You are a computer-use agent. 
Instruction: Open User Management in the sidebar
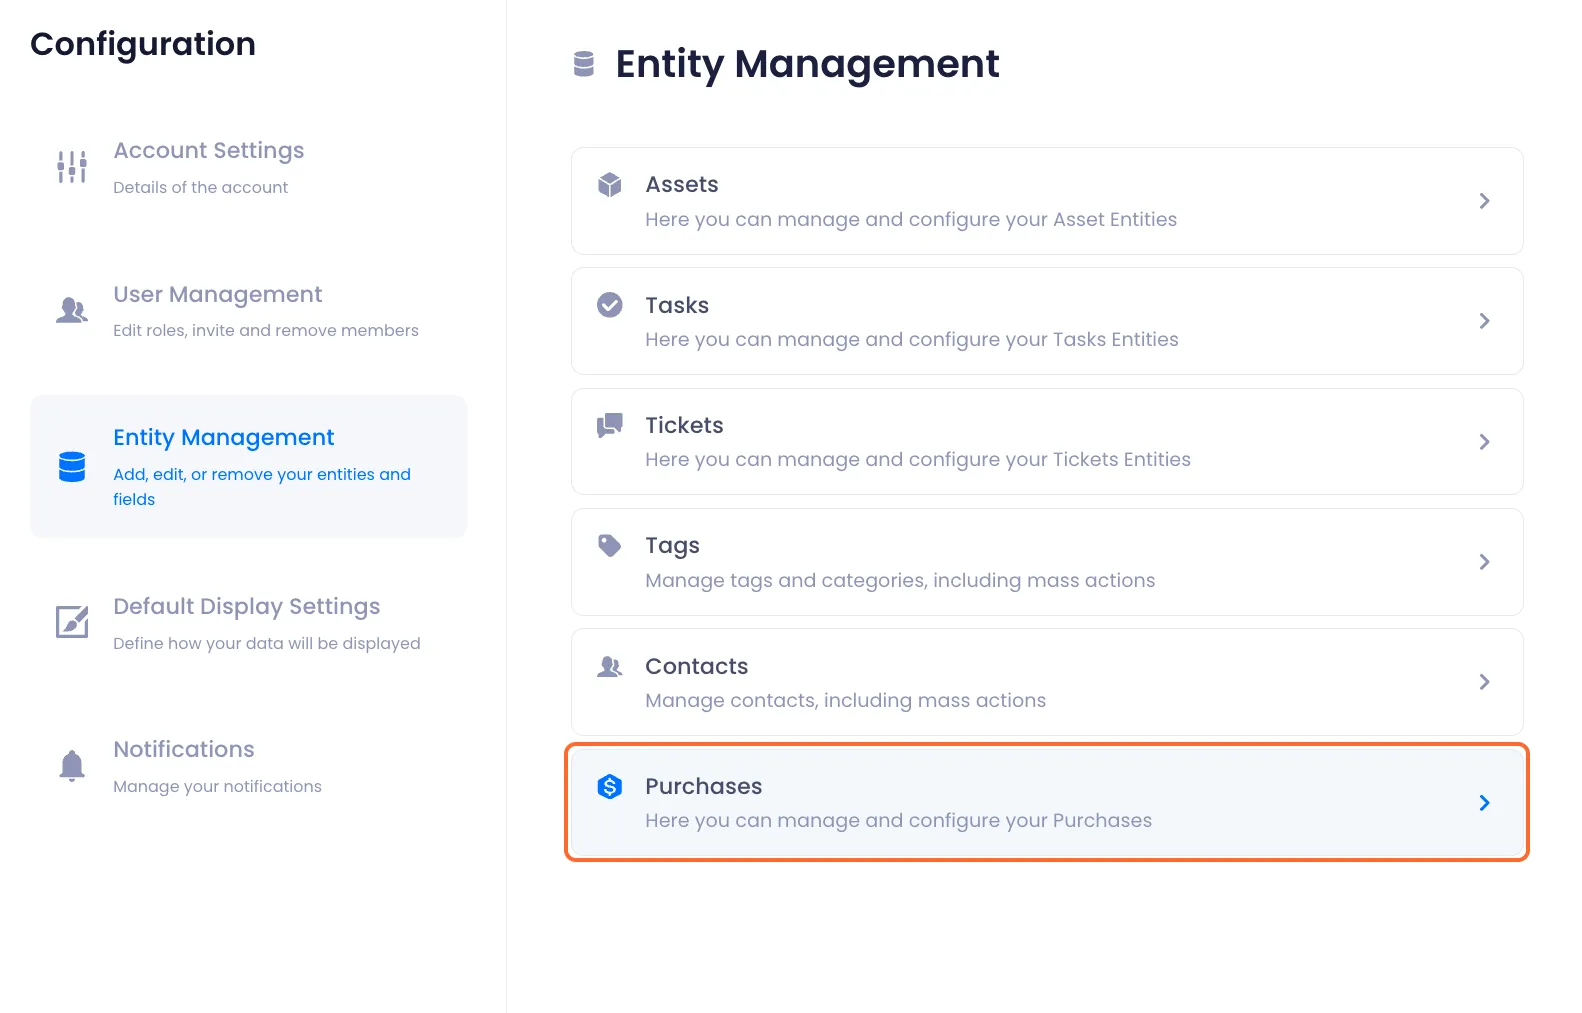218,295
